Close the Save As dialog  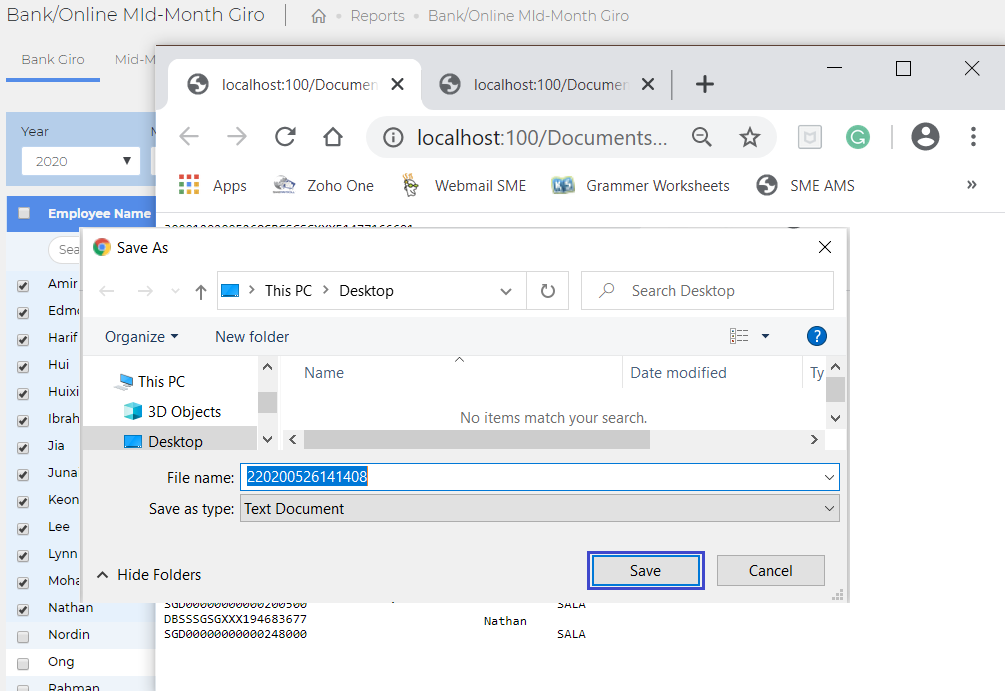click(825, 247)
